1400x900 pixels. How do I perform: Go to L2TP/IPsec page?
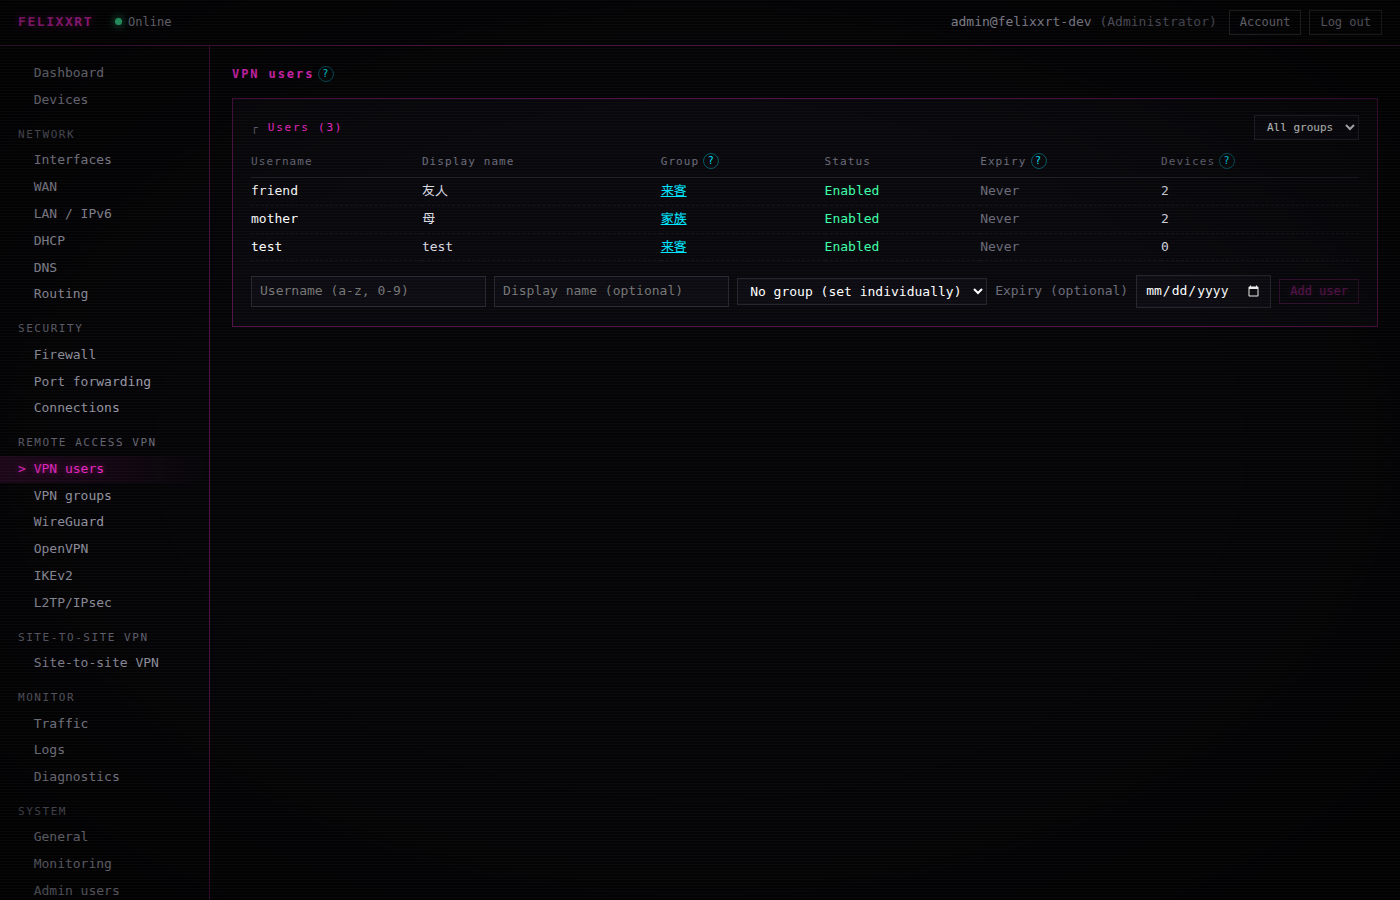click(x=73, y=603)
